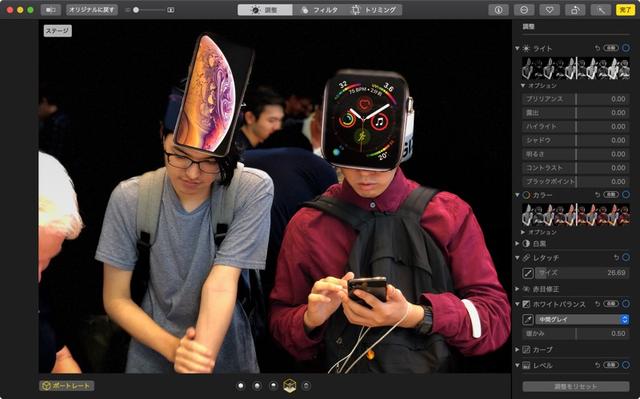The width and height of the screenshot is (640, 399).
Task: Click 調整をリセット (Reset Adjustments) button
Action: tap(576, 386)
